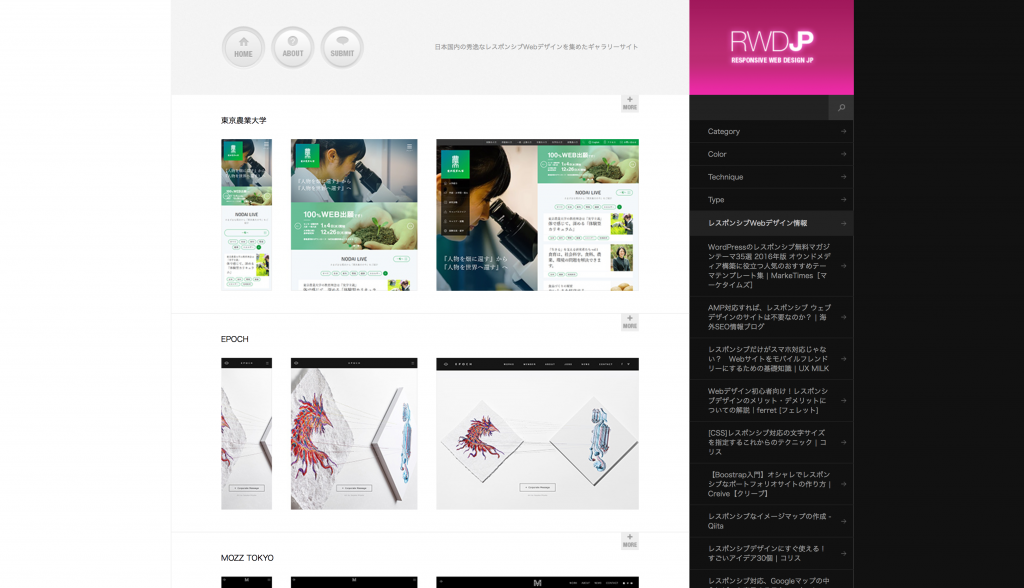Open the ABOUT round button
1024x588 pixels.
tap(293, 47)
